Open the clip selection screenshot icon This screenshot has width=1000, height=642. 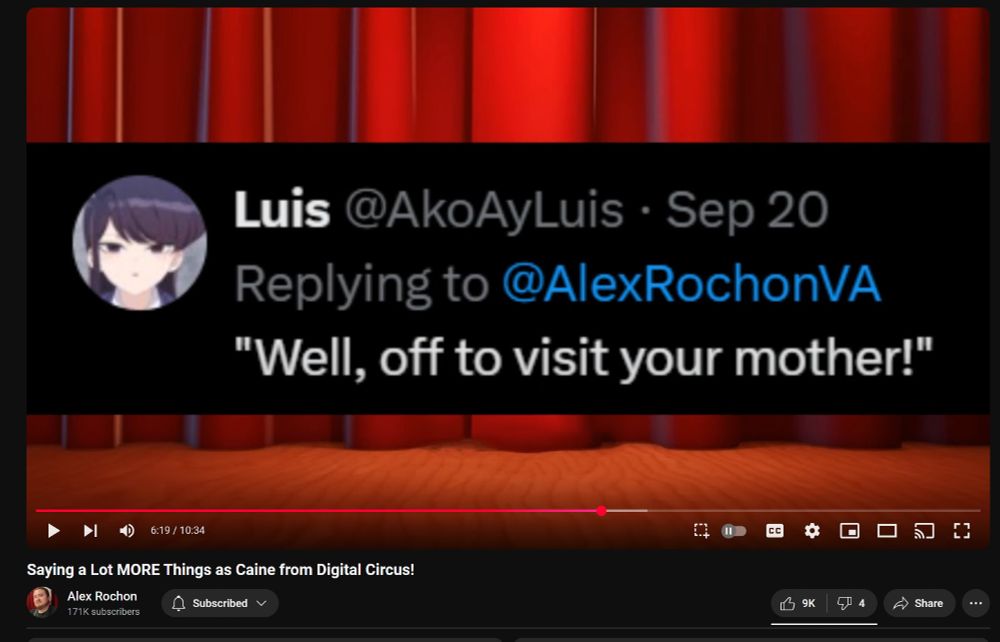pyautogui.click(x=701, y=530)
